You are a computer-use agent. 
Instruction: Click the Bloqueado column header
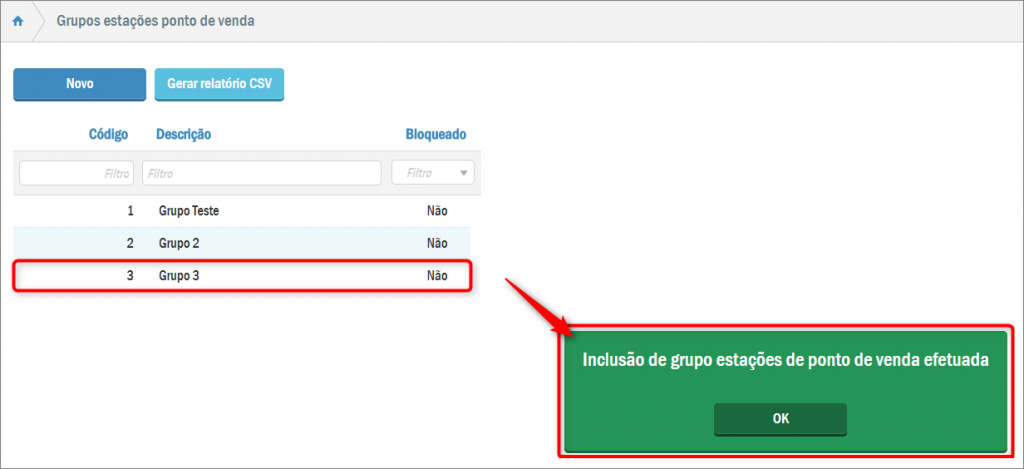click(435, 134)
